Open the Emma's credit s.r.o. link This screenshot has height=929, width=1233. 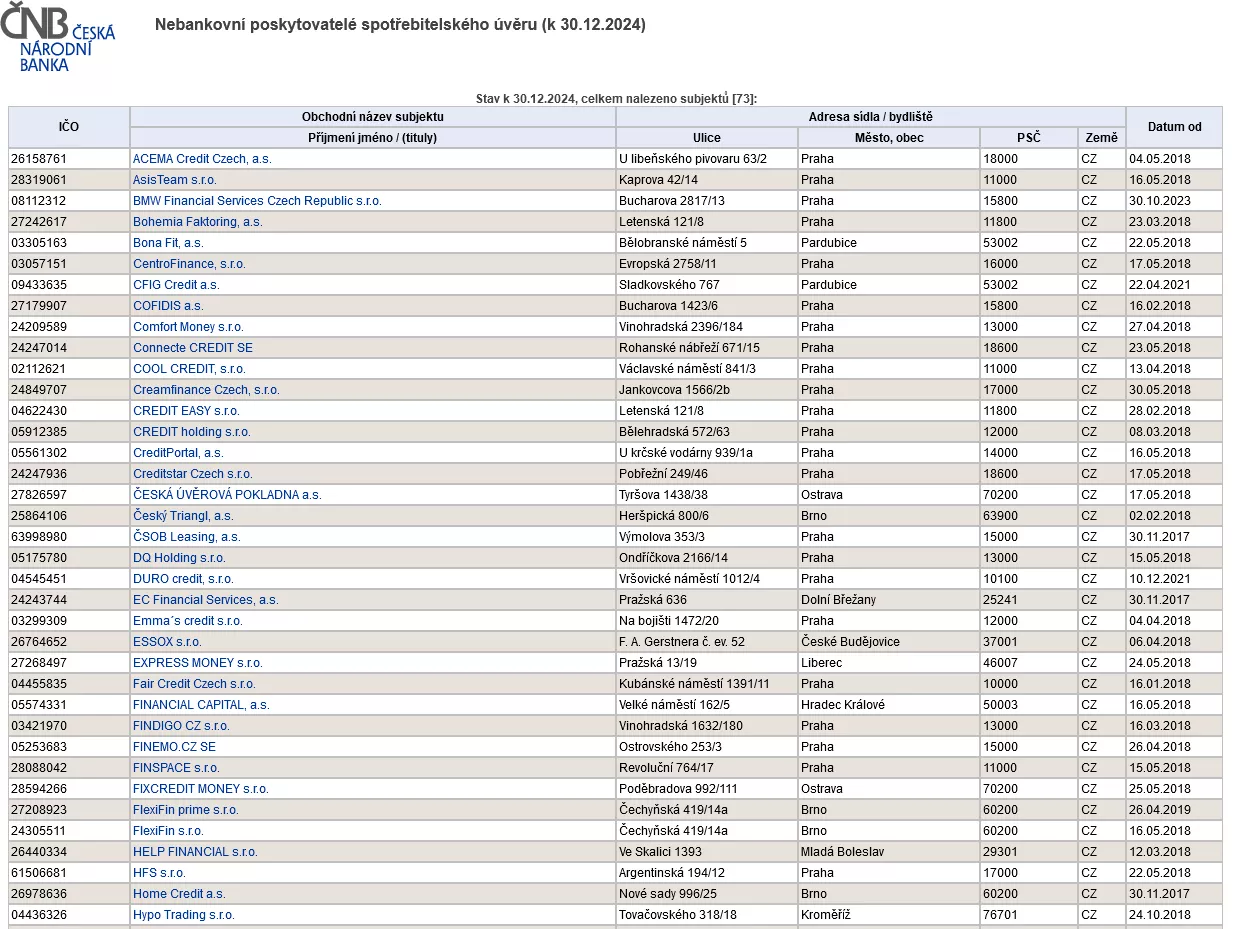(188, 621)
